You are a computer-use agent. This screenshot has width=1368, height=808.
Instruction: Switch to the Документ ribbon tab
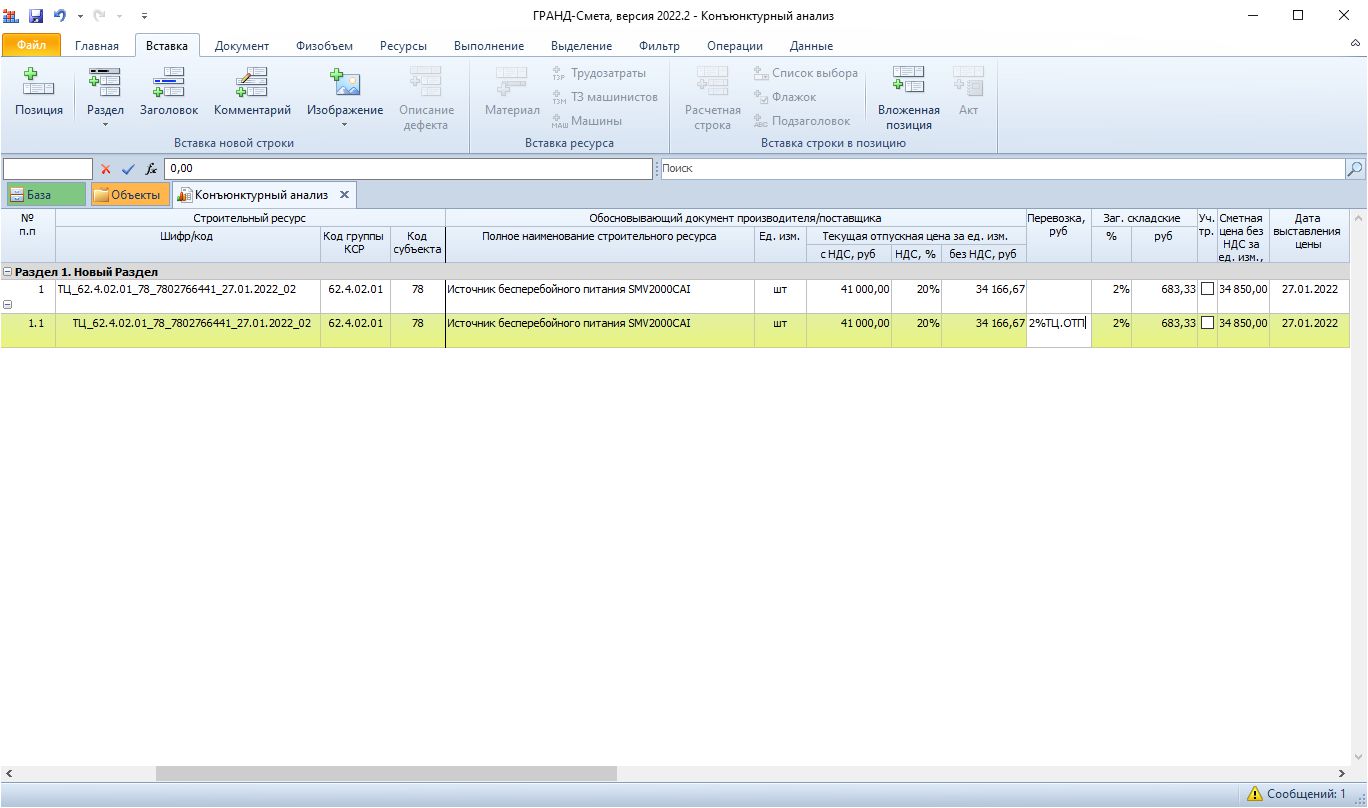click(x=241, y=46)
